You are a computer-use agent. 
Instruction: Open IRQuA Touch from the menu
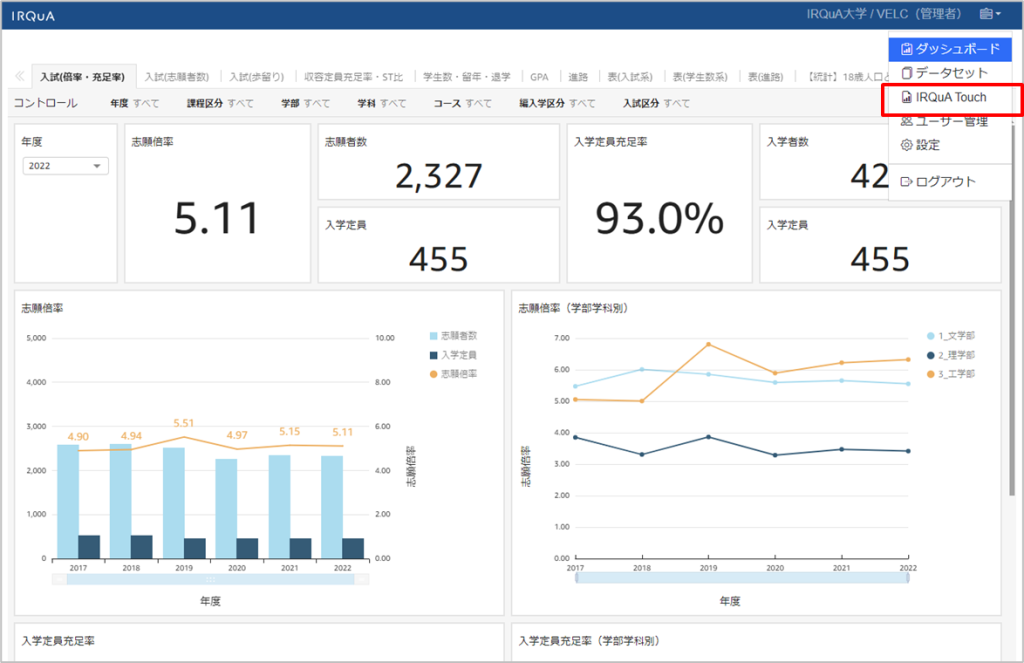coord(950,98)
